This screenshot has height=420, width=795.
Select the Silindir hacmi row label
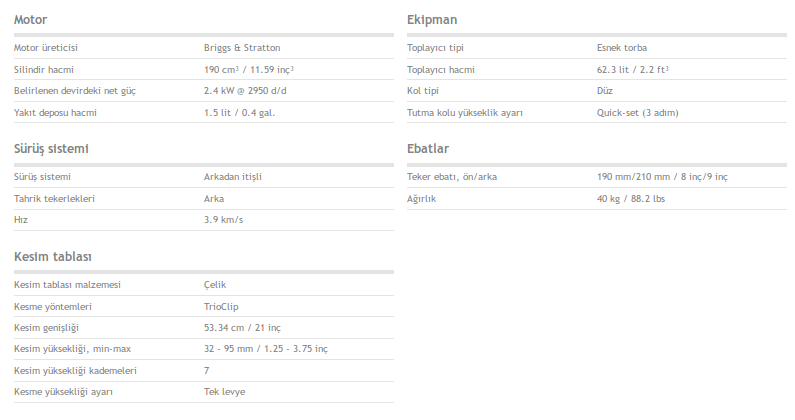(44, 70)
